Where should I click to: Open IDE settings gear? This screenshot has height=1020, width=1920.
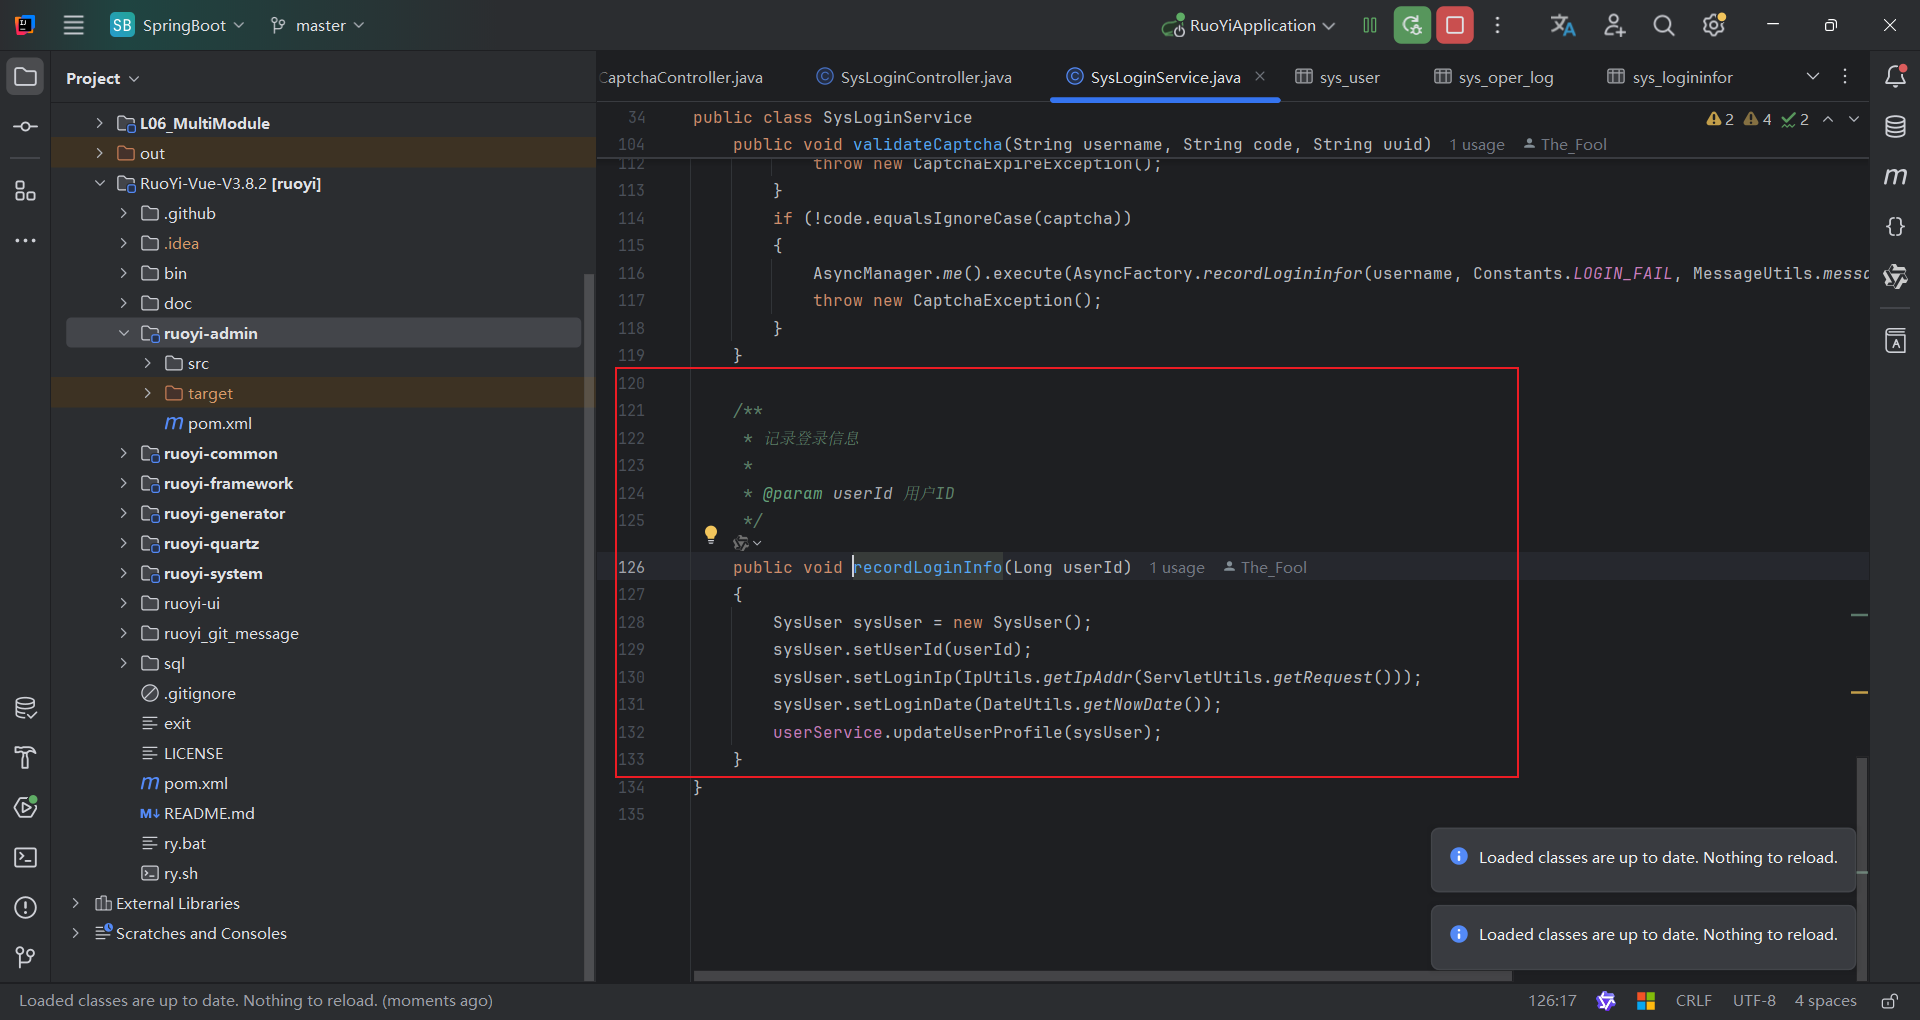click(x=1714, y=25)
